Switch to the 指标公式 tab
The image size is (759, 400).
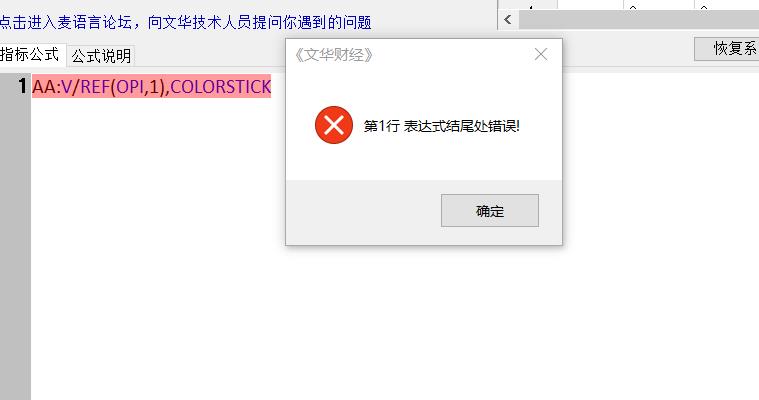[30, 54]
